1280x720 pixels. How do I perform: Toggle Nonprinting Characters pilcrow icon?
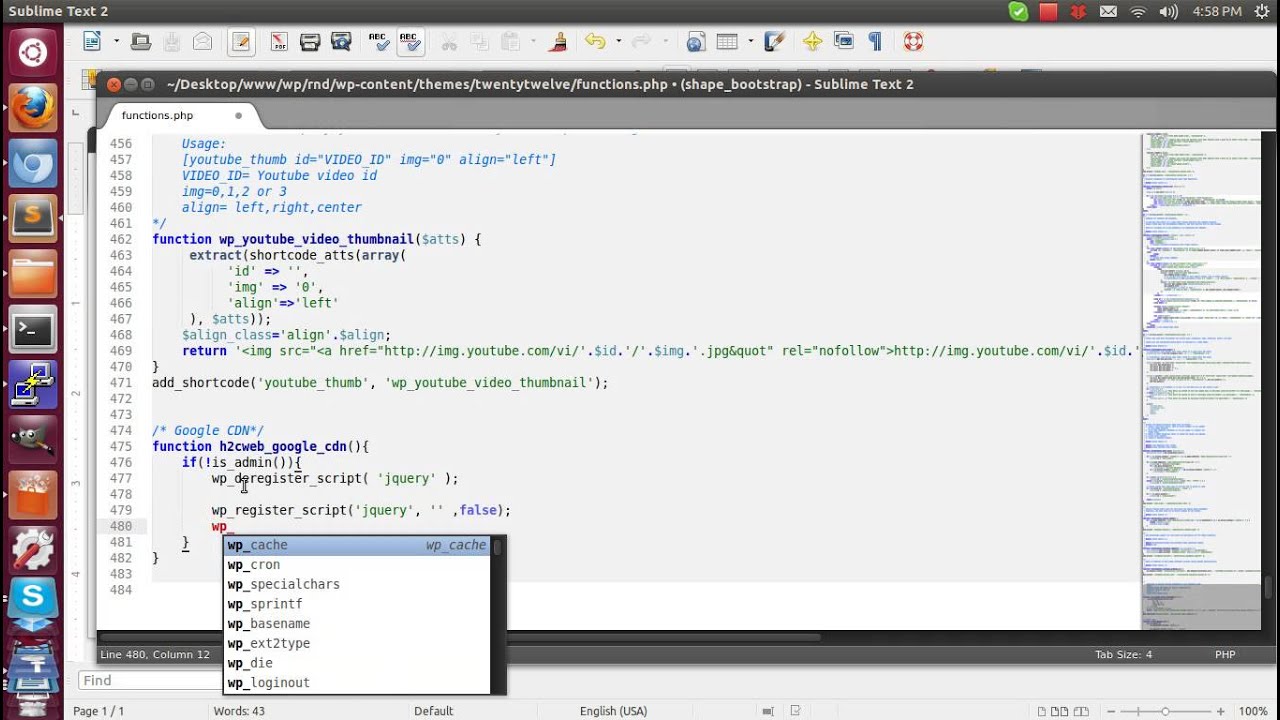875,42
